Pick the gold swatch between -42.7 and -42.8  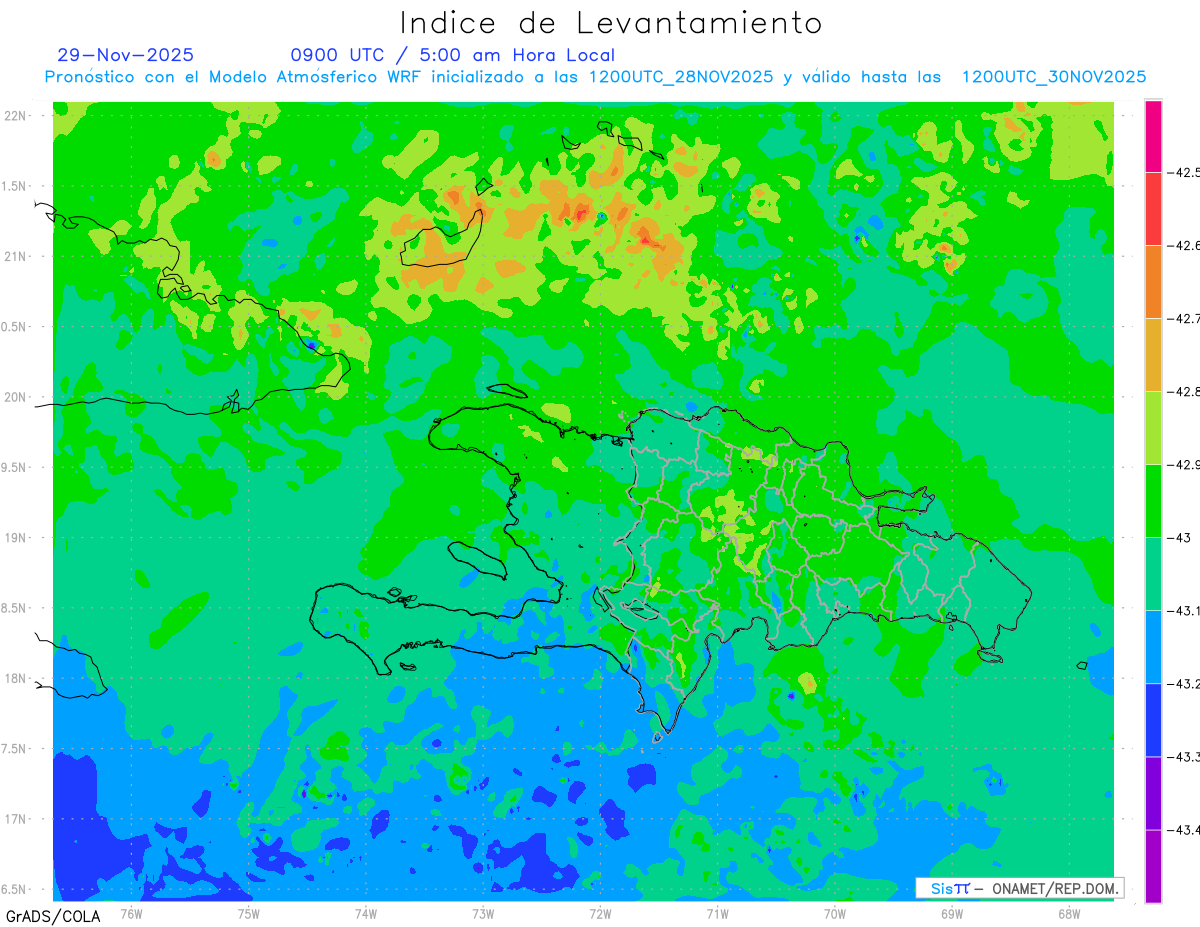click(1153, 355)
